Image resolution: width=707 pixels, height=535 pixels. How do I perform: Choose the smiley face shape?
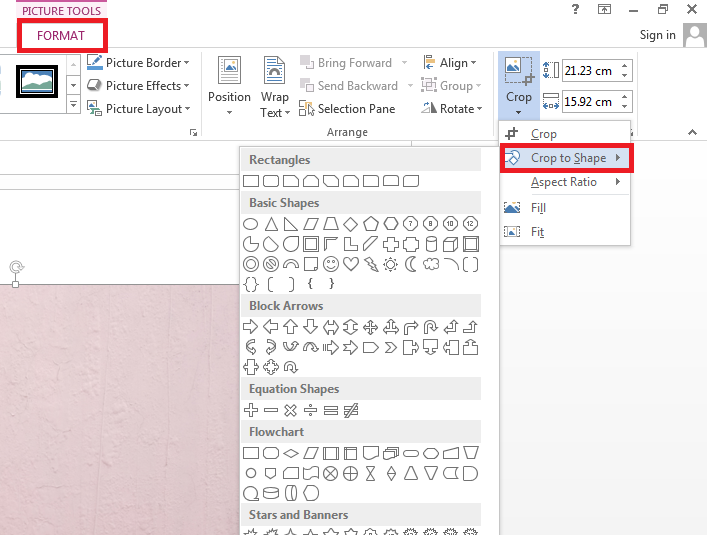pyautogui.click(x=331, y=264)
